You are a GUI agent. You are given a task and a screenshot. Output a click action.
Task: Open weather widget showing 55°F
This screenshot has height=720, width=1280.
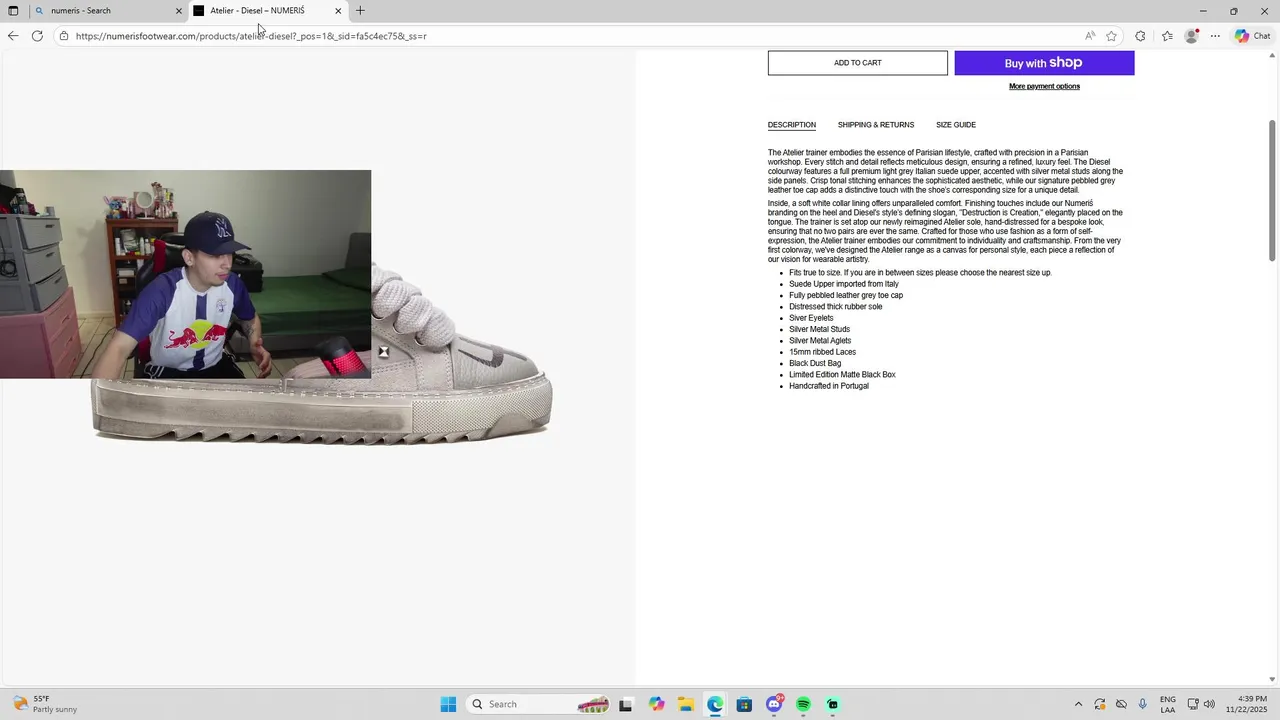(x=45, y=704)
